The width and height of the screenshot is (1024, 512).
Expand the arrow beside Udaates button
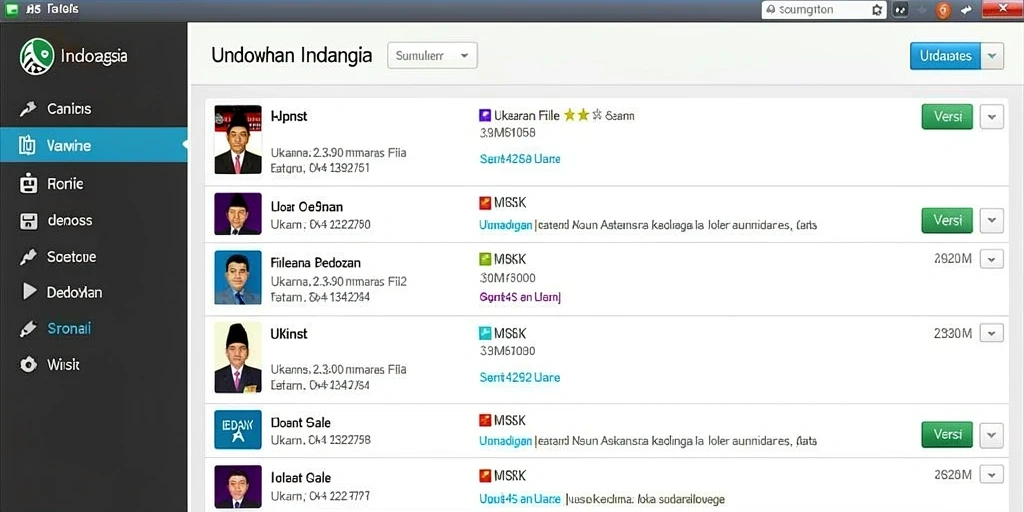point(992,56)
